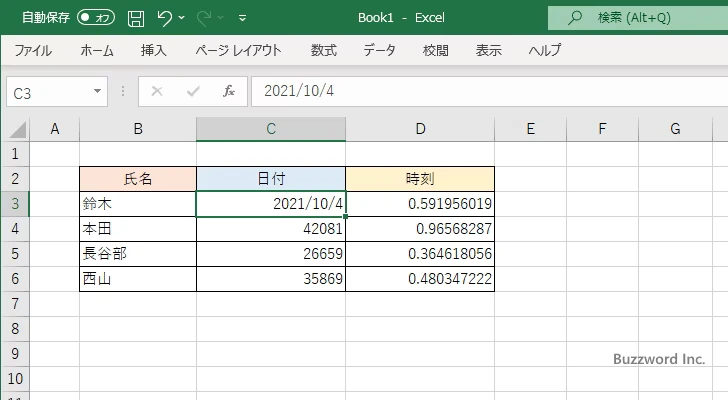
Task: Expand the Name Box dropdown arrow
Action: pyautogui.click(x=98, y=91)
